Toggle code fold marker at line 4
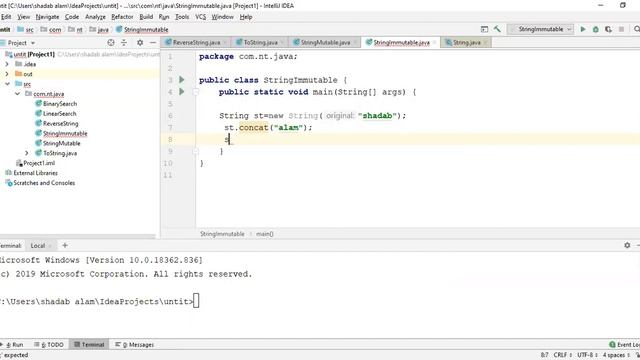The height and width of the screenshot is (360, 640). [196, 92]
